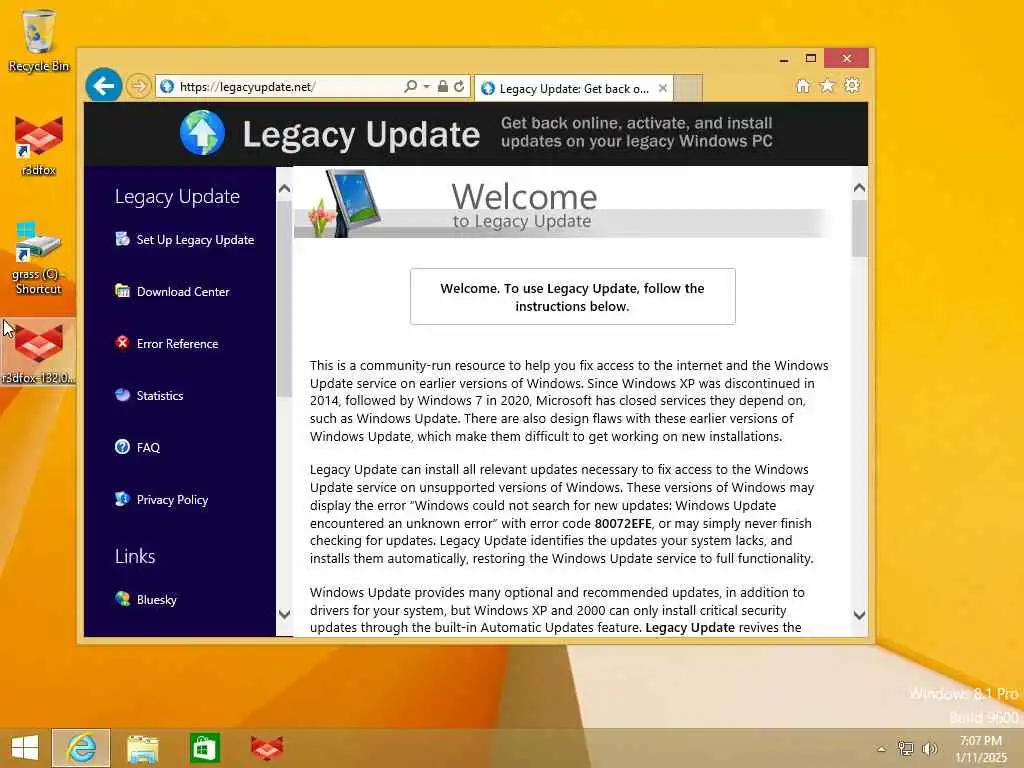Open File Explorer from the taskbar
Screen dimensions: 1024x768
[x=142, y=748]
